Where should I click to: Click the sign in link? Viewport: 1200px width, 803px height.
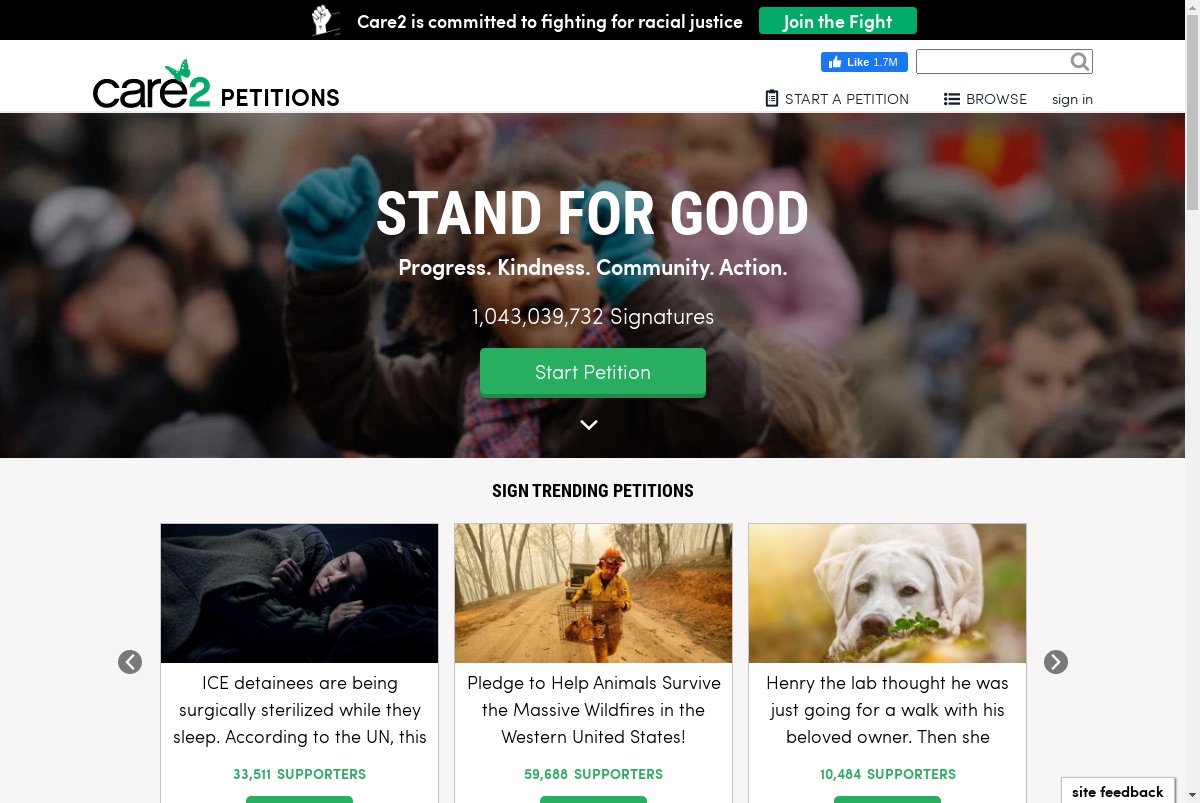1072,99
